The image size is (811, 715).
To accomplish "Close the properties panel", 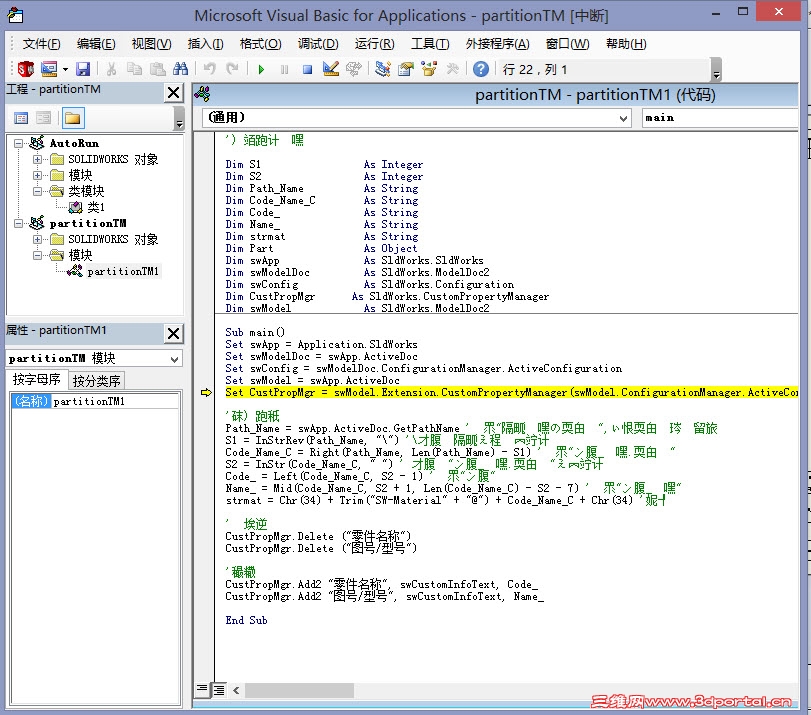I will pyautogui.click(x=174, y=334).
